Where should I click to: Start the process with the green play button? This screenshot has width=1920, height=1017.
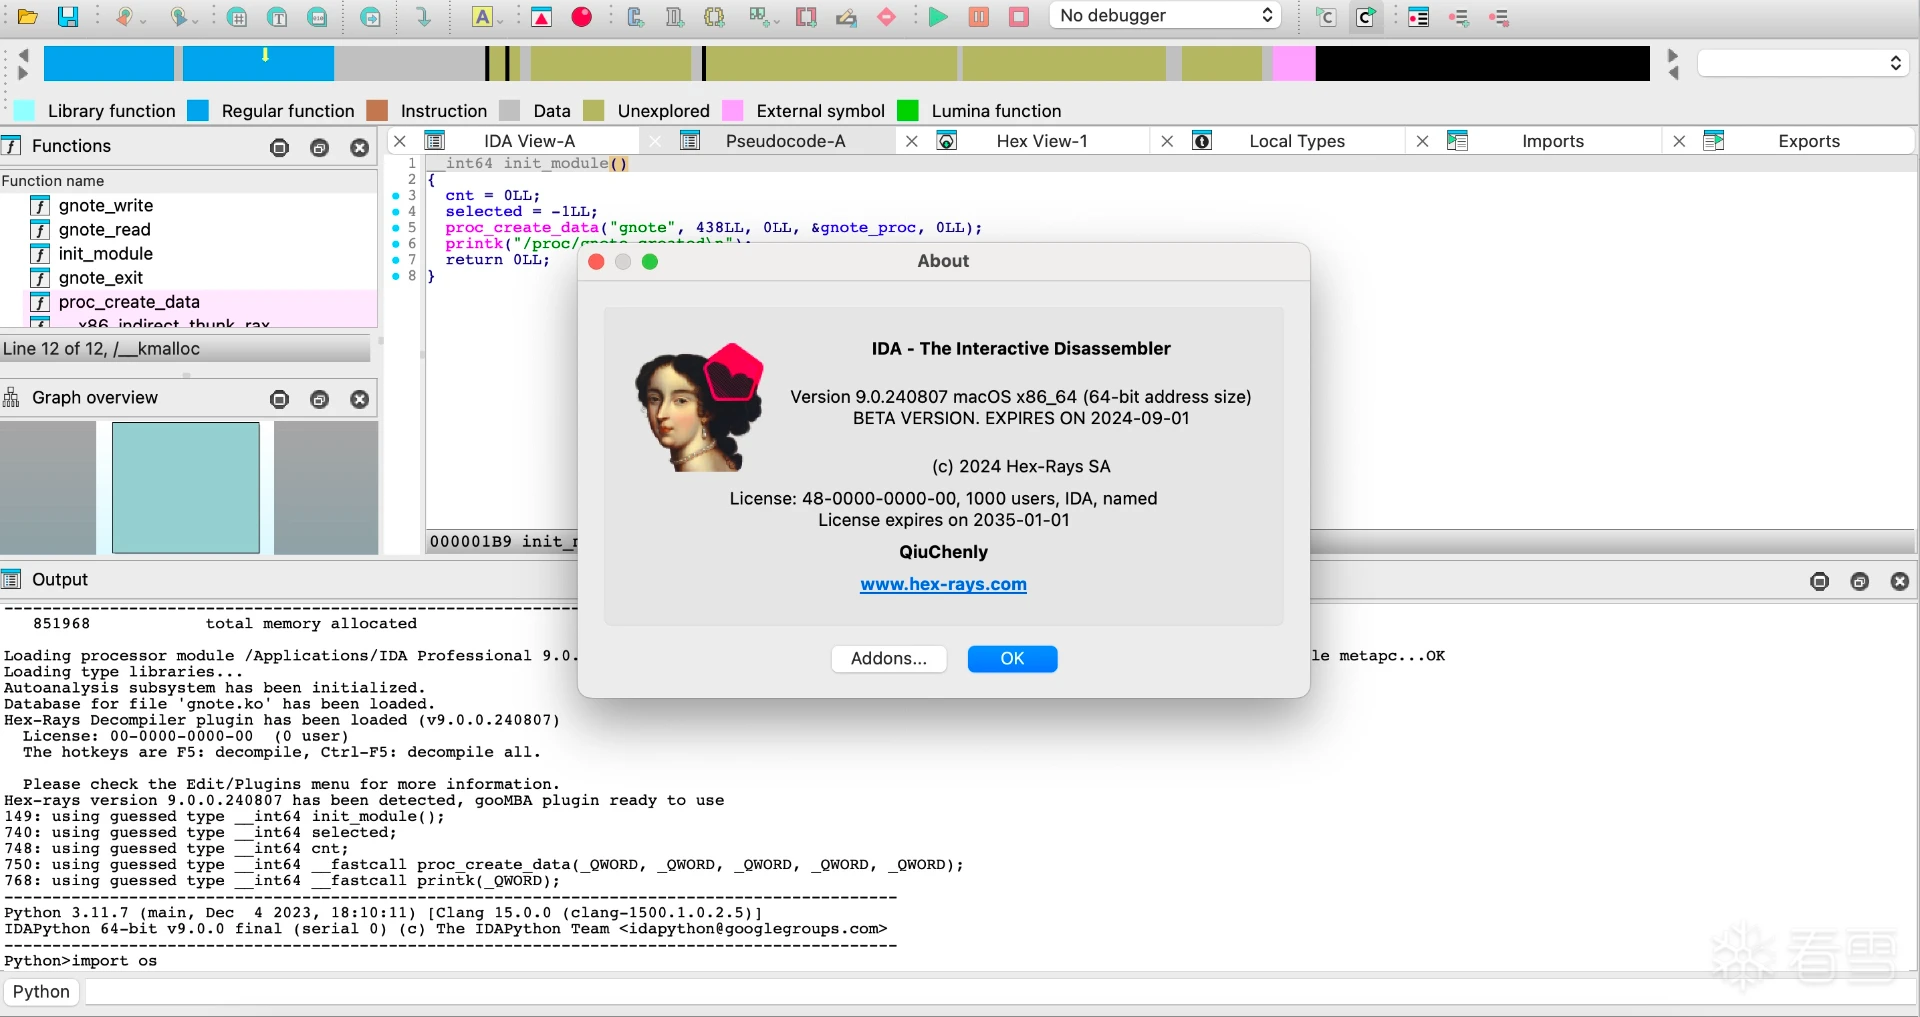coord(938,17)
